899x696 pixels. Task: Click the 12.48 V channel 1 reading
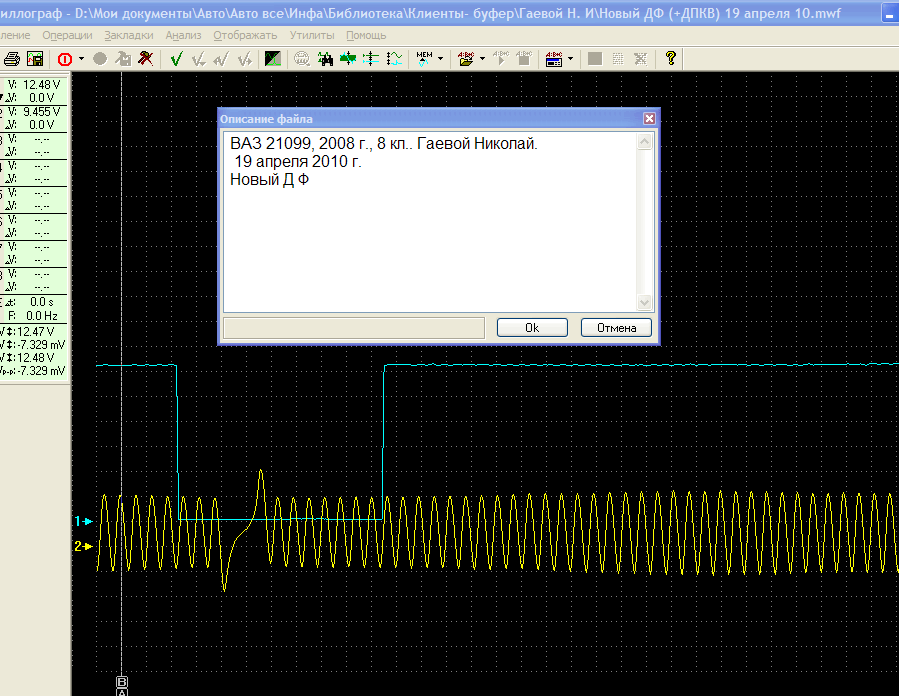pos(41,85)
